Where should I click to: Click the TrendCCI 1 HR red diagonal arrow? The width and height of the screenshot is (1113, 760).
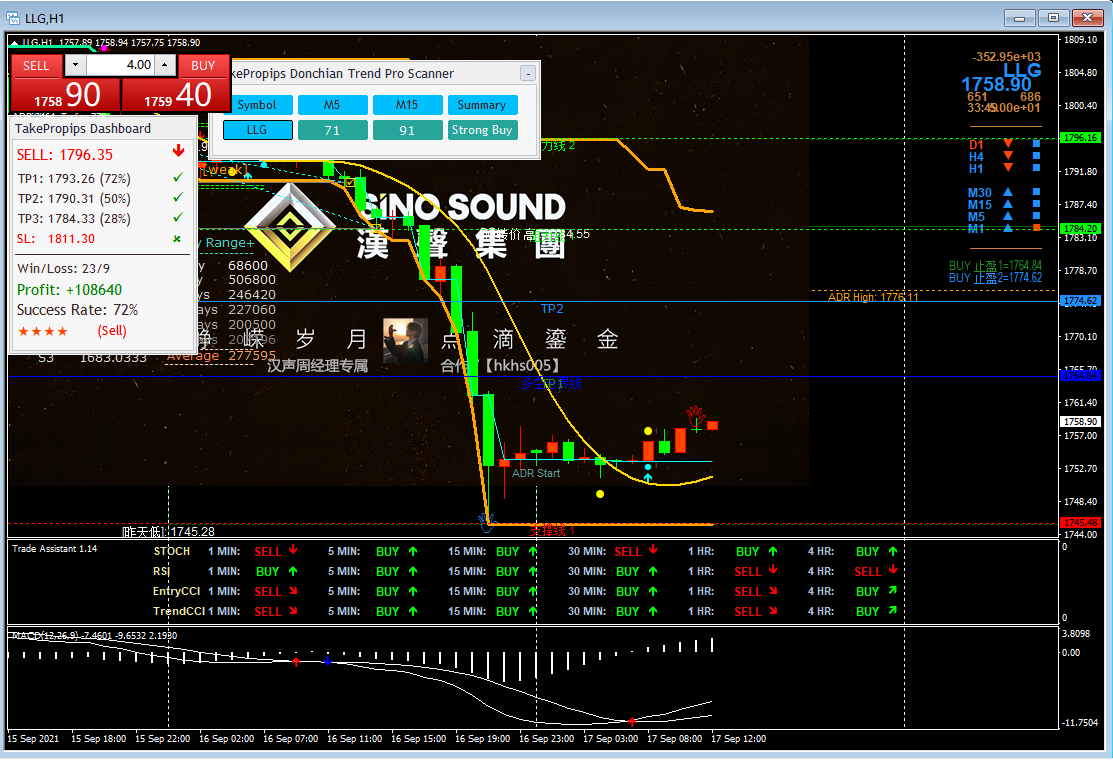pyautogui.click(x=773, y=610)
